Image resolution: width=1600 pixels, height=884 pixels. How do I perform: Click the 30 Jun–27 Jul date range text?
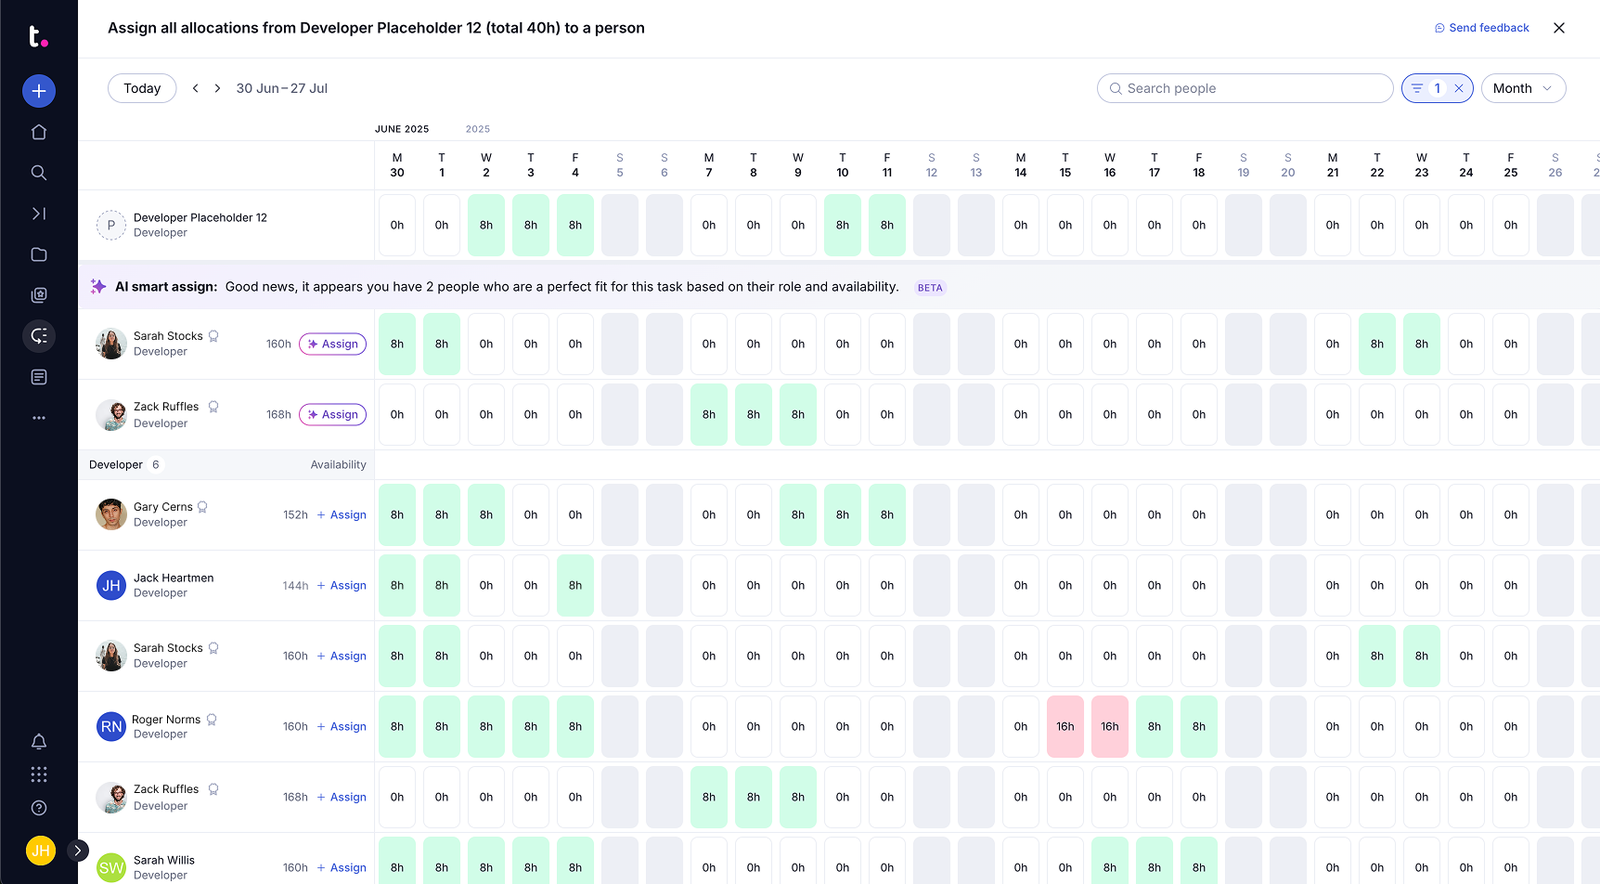[282, 88]
